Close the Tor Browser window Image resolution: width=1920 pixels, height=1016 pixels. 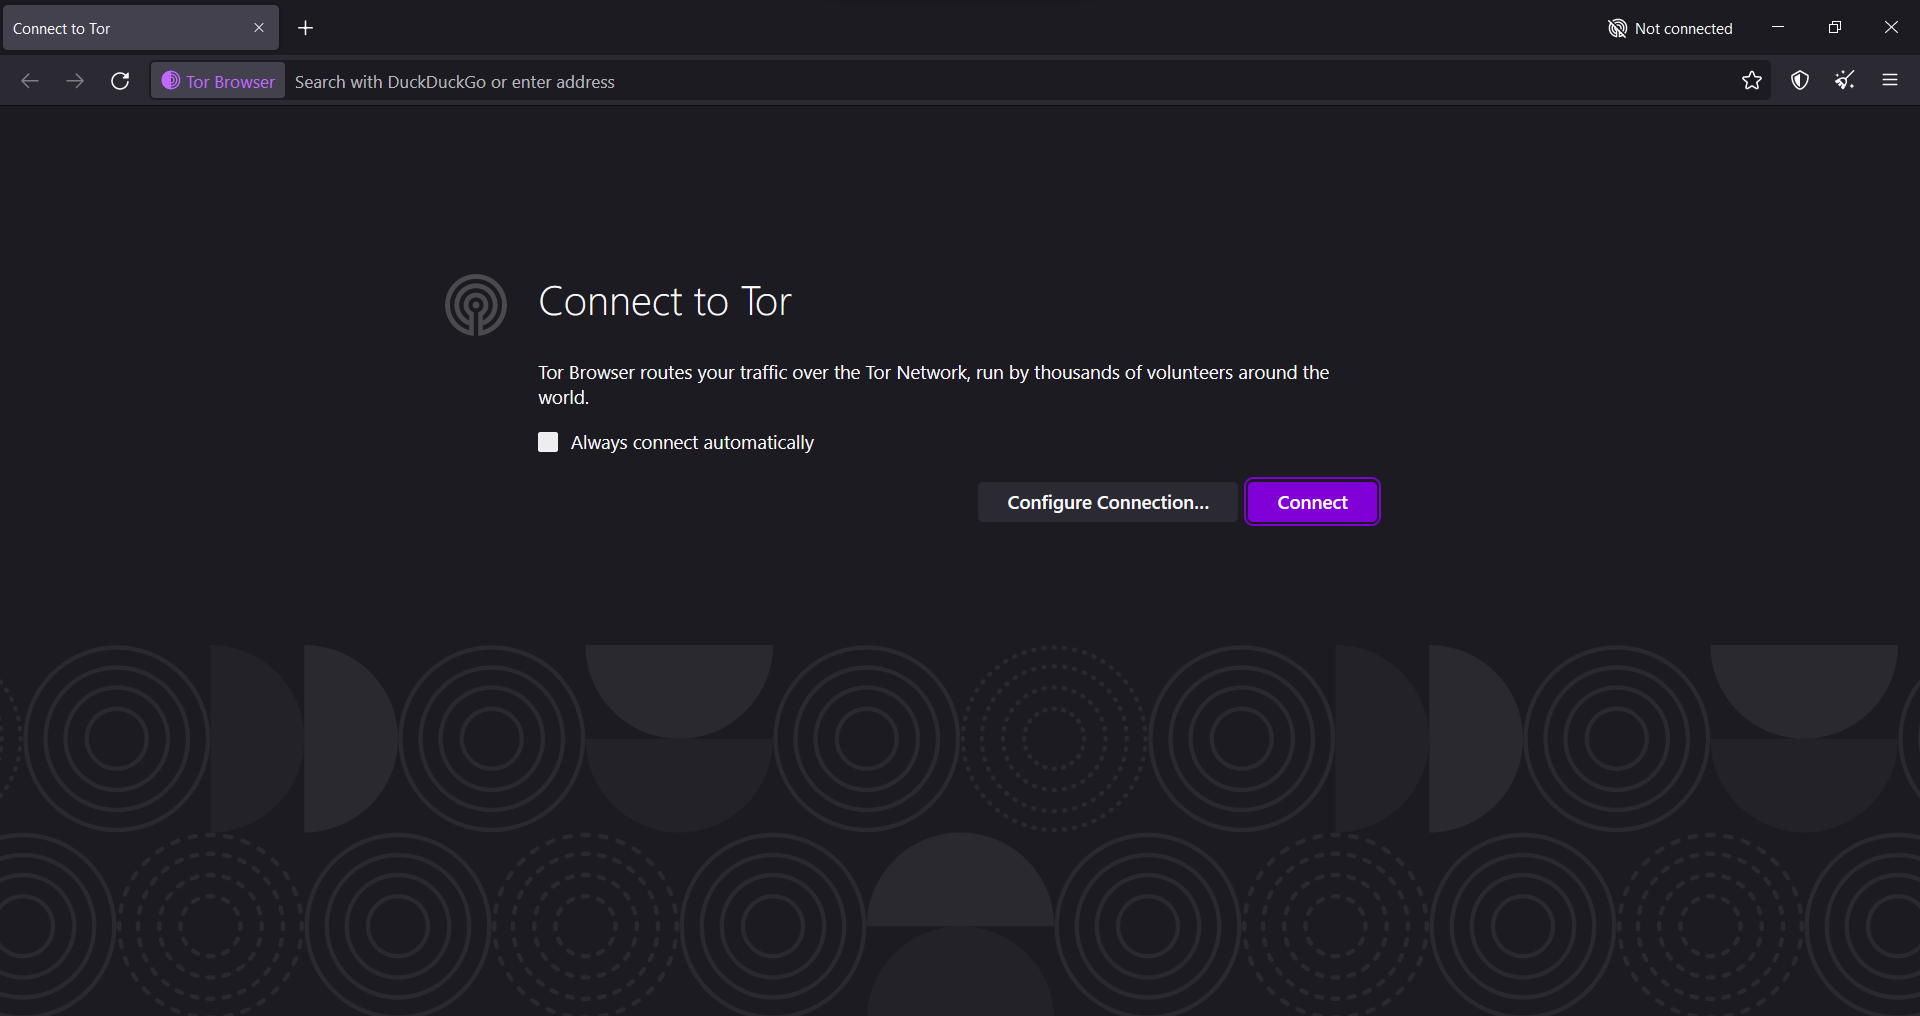[1891, 28]
